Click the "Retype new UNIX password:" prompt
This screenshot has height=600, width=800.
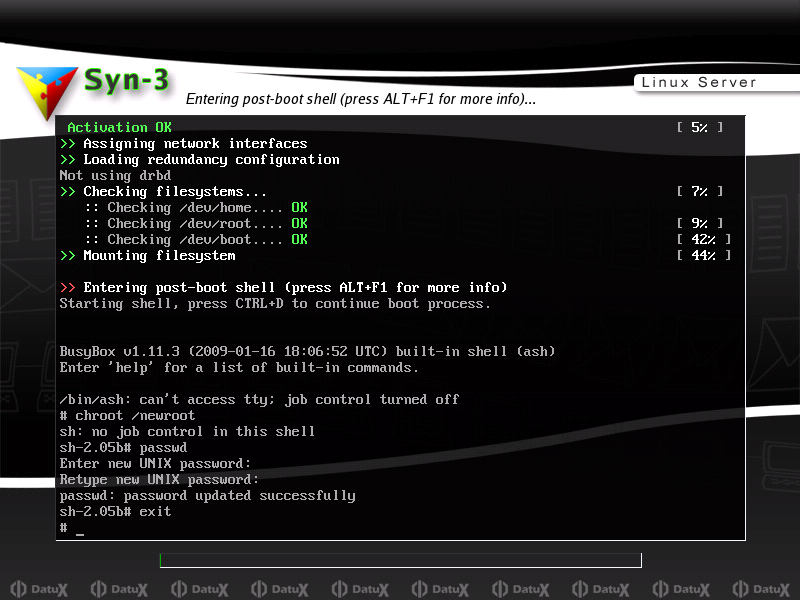click(x=159, y=480)
